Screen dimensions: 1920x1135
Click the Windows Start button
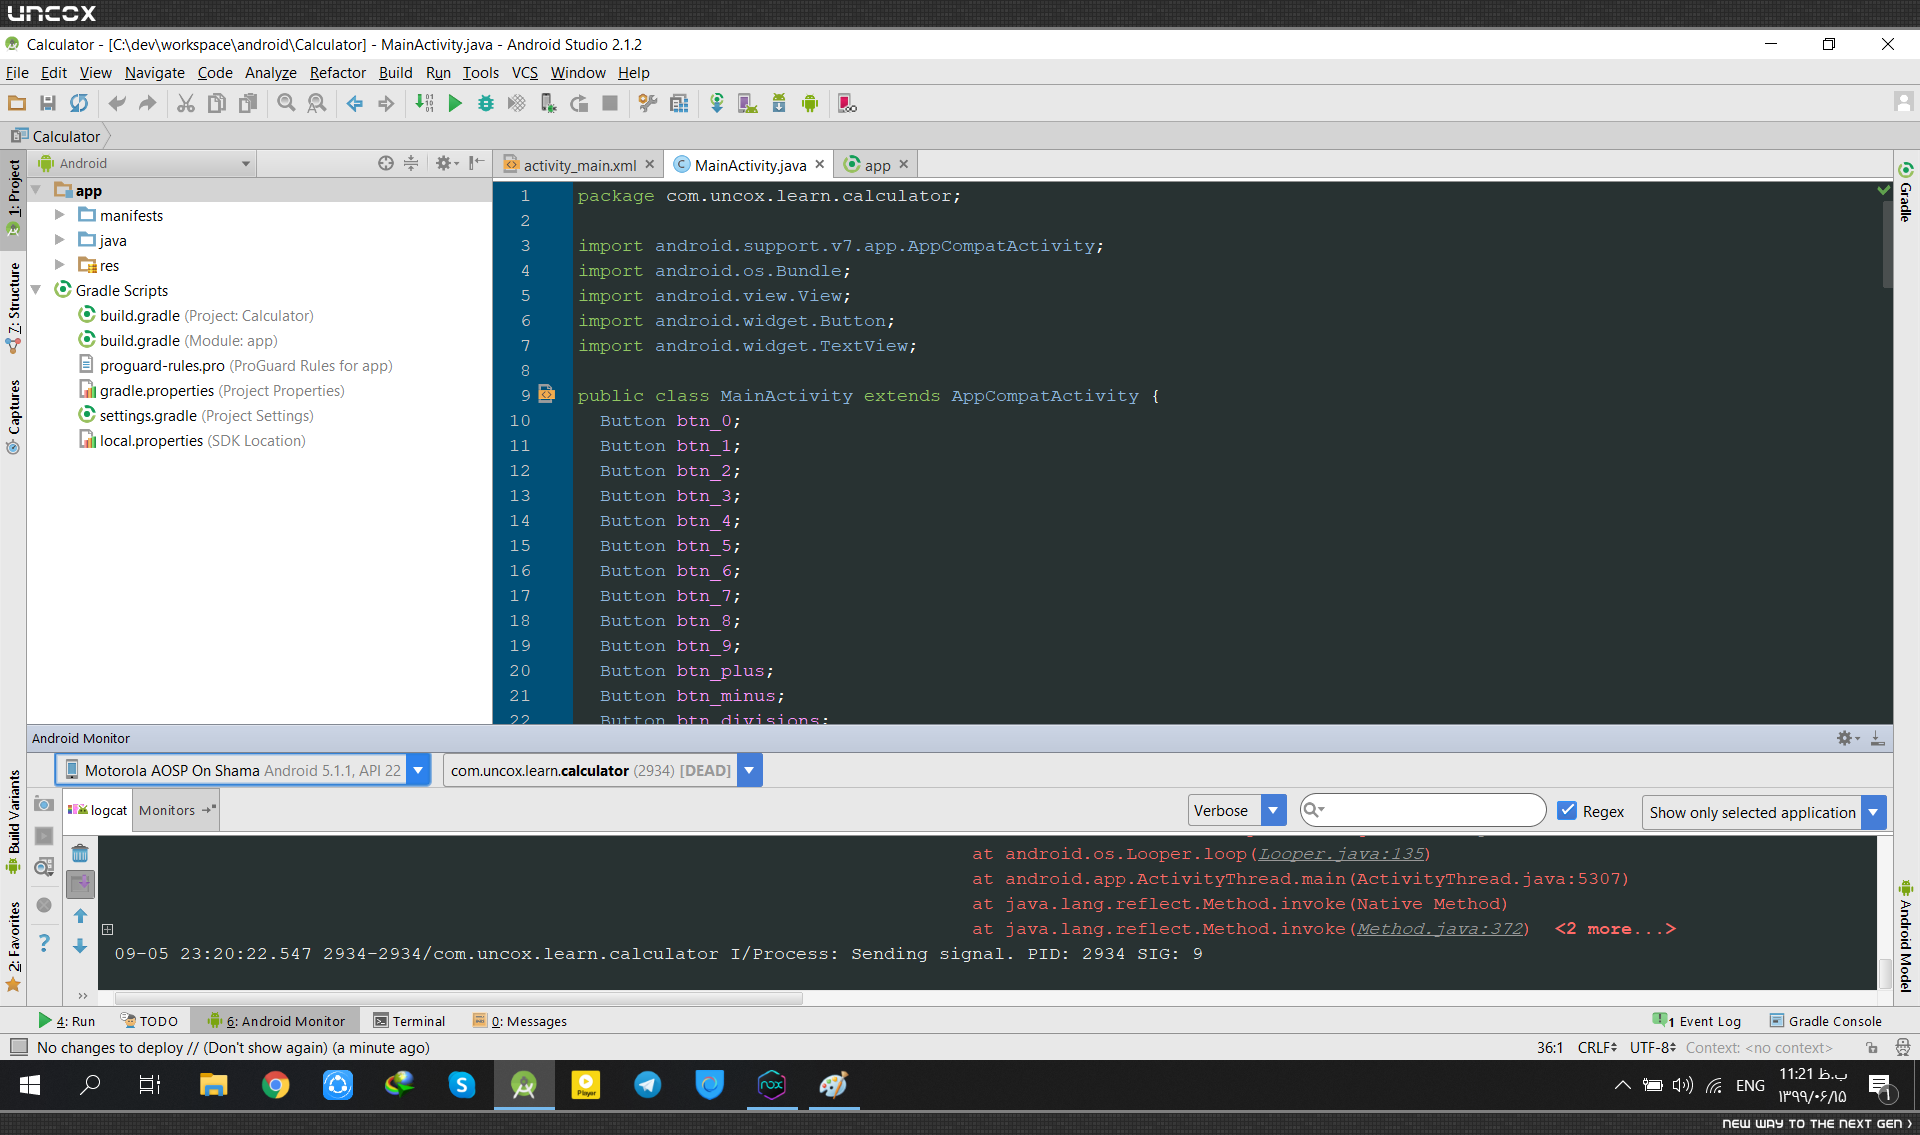(x=30, y=1085)
